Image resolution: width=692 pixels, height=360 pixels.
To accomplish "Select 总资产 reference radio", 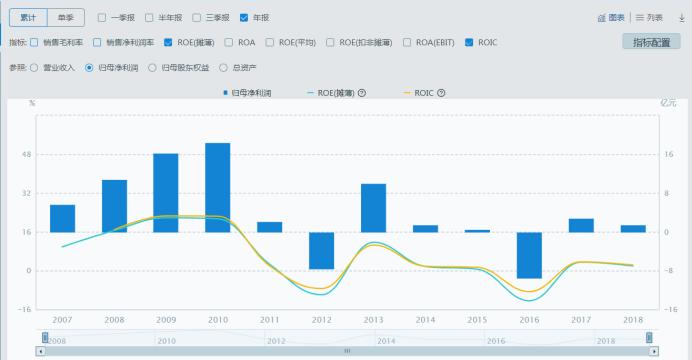I will (223, 68).
